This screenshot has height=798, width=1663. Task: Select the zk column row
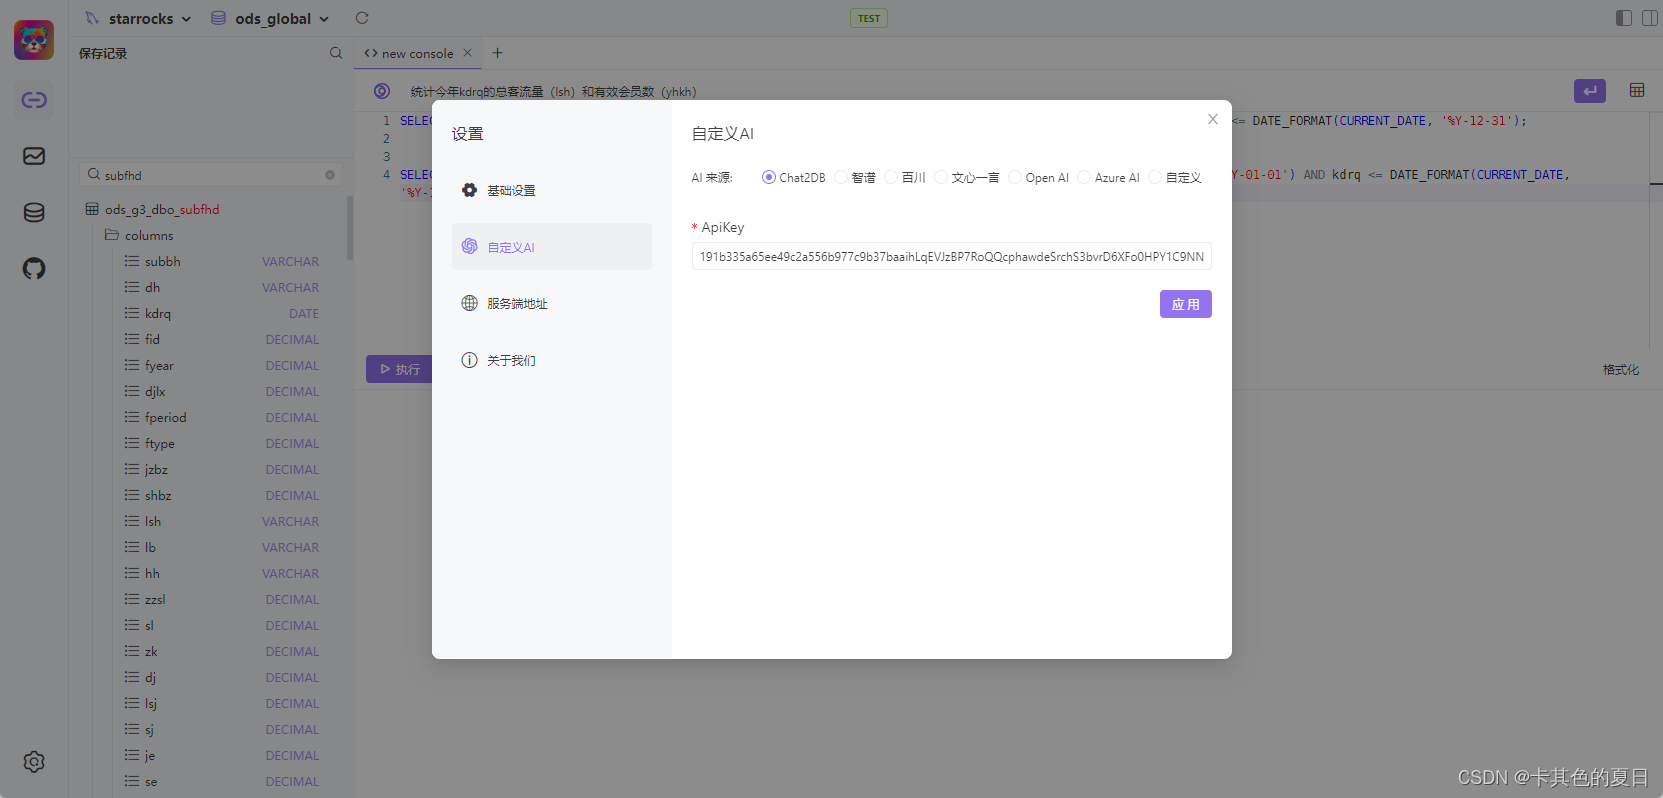coord(222,651)
